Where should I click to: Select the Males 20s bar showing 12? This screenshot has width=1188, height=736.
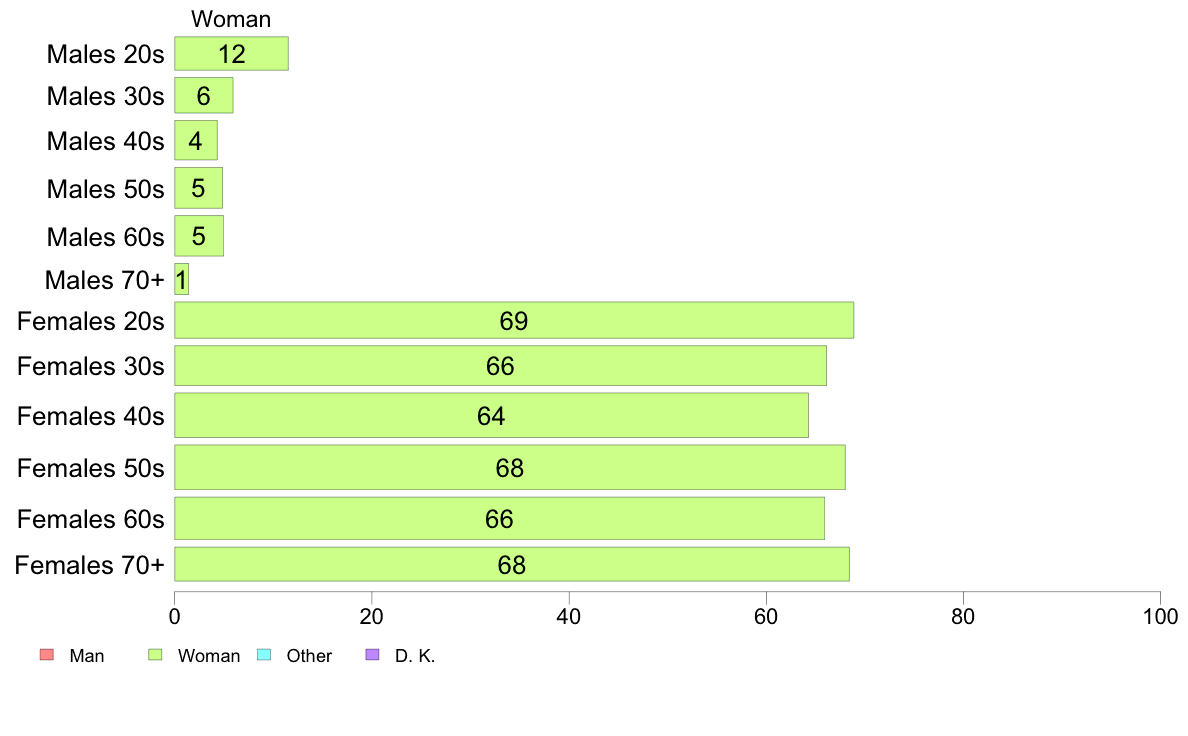(231, 54)
